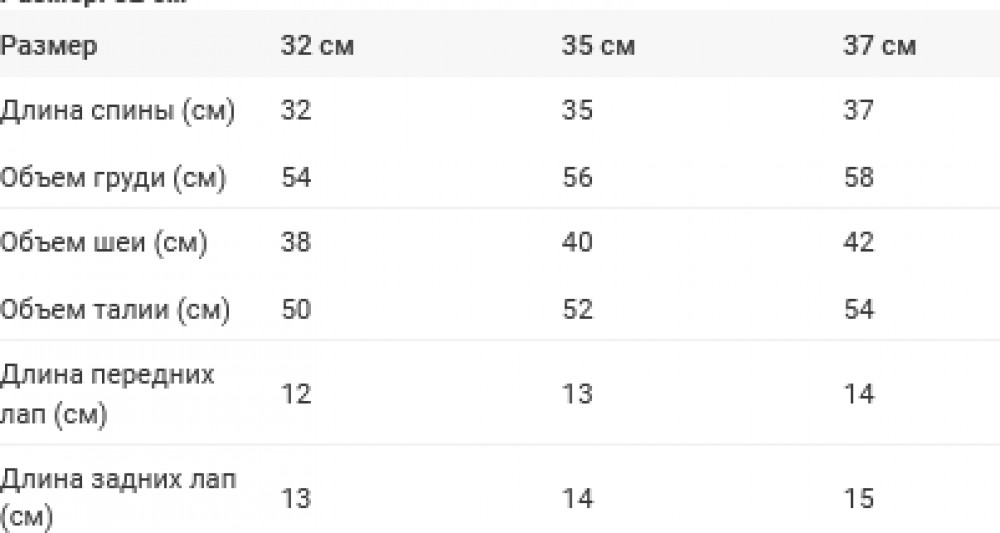
Task: Click the 'Длина спины (см)' row label
Action: coord(117,111)
